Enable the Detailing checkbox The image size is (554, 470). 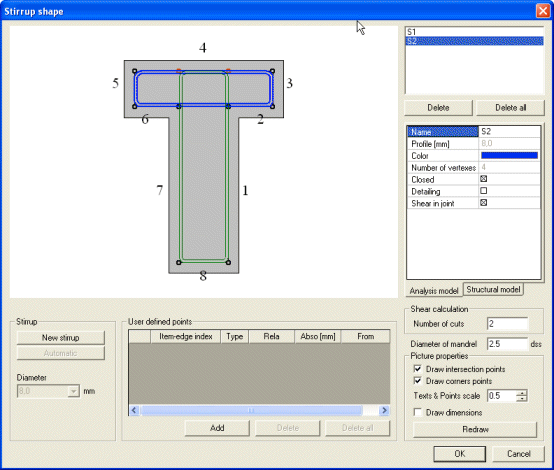tap(484, 191)
